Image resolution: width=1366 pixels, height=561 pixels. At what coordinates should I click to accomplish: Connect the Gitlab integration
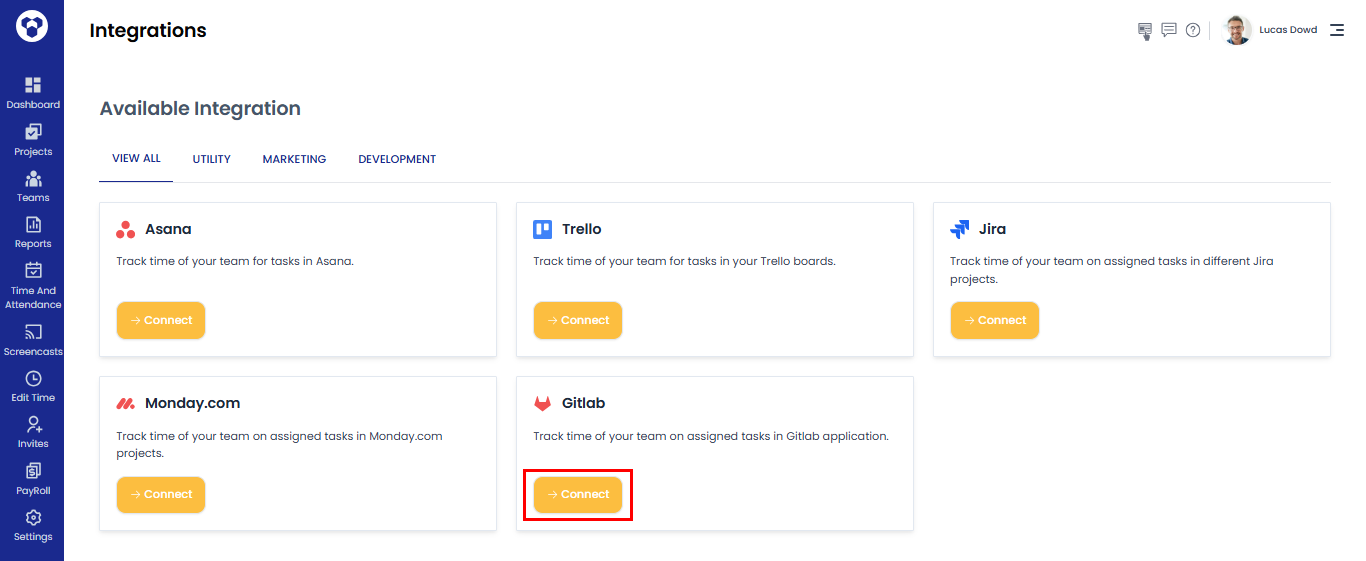tap(578, 494)
